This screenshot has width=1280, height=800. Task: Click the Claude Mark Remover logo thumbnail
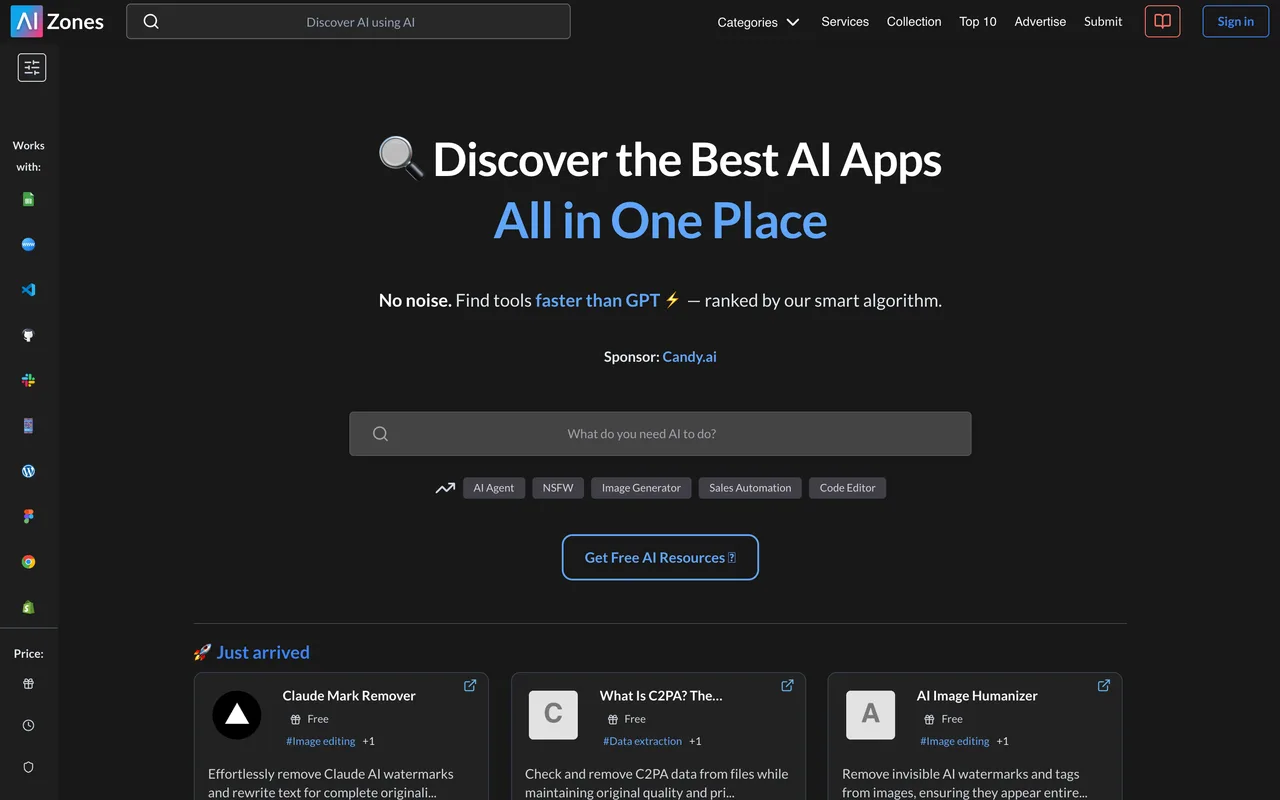coord(237,715)
